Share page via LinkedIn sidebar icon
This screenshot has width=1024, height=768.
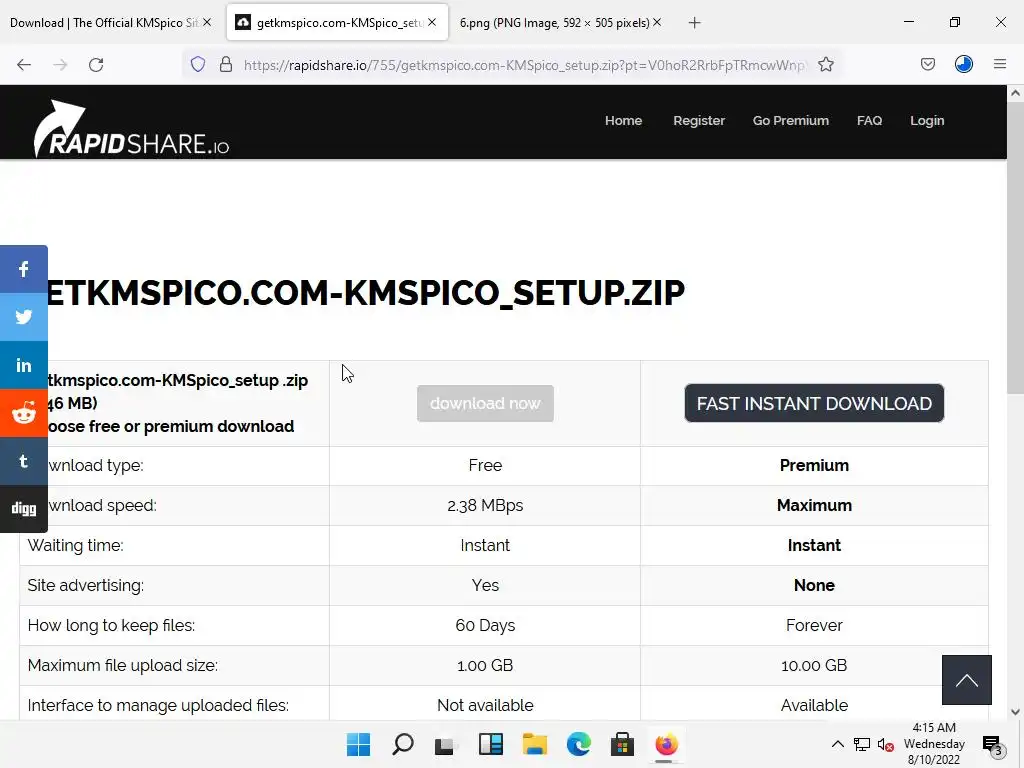coord(24,365)
